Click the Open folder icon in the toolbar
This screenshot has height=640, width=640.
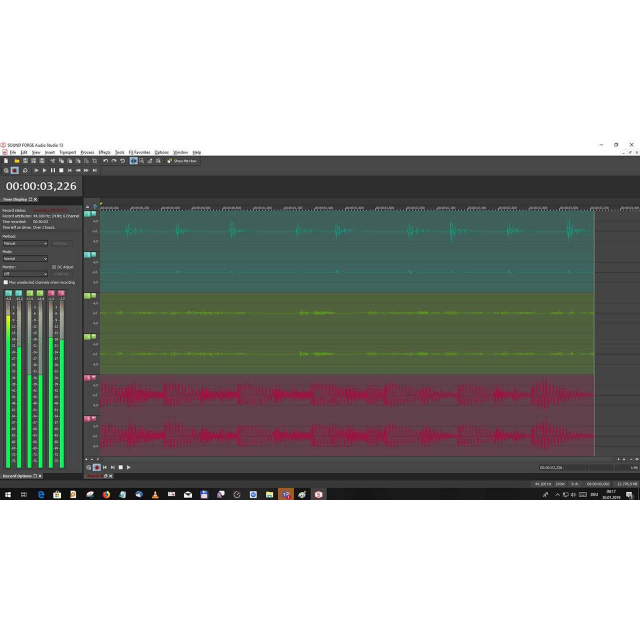click(x=17, y=161)
